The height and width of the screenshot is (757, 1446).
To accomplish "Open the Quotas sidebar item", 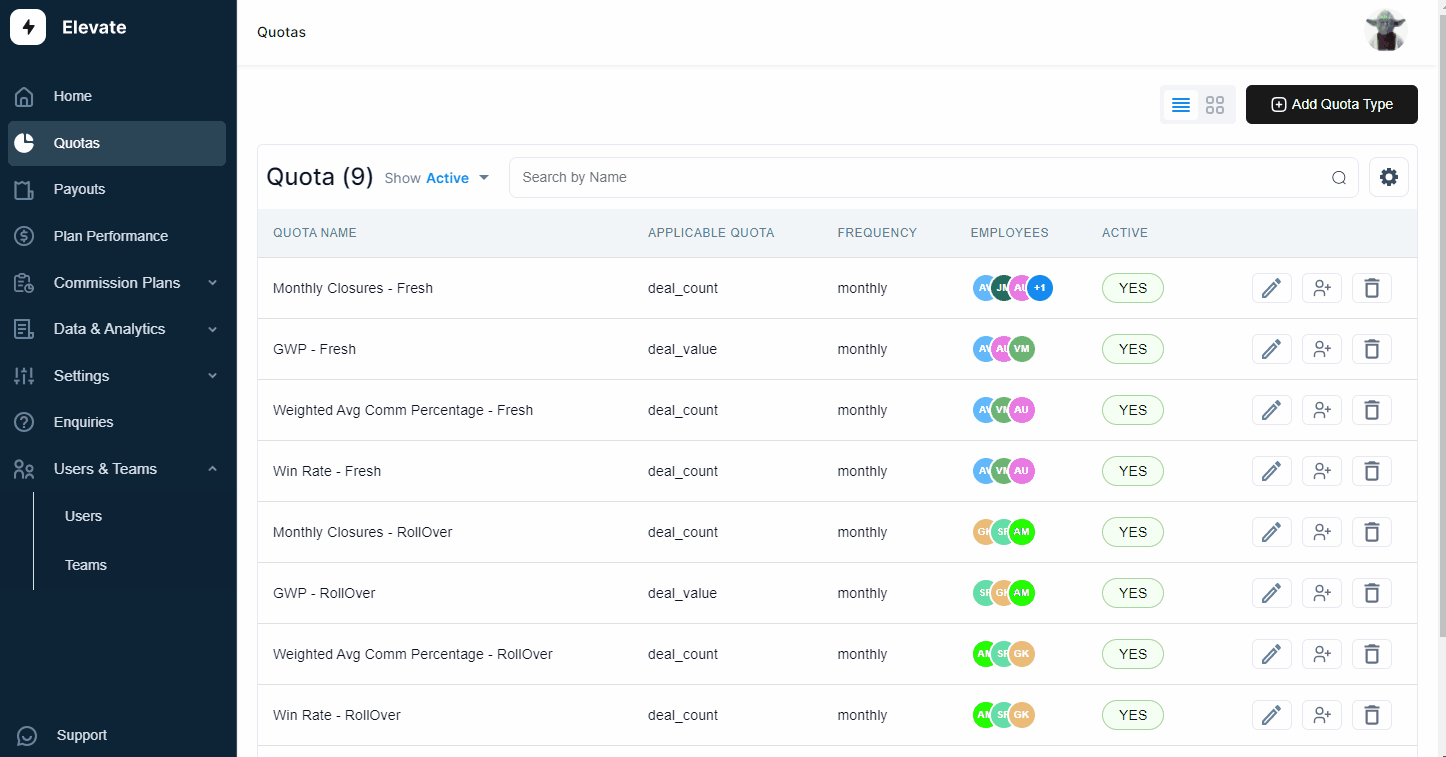I will click(x=117, y=143).
